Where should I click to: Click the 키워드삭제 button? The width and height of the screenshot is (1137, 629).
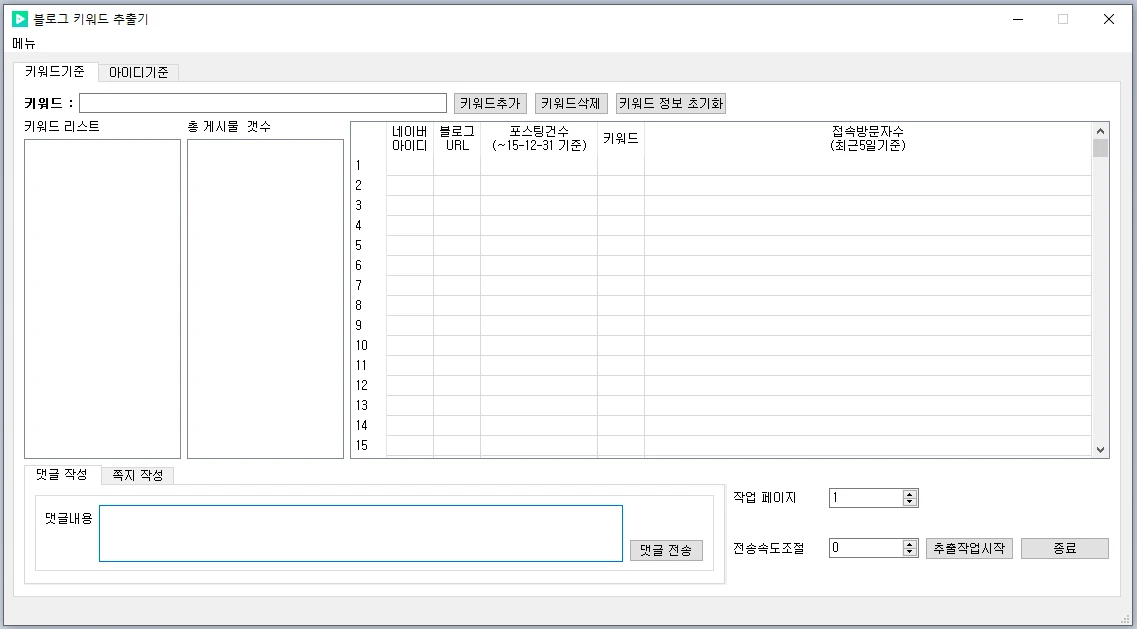tap(570, 102)
